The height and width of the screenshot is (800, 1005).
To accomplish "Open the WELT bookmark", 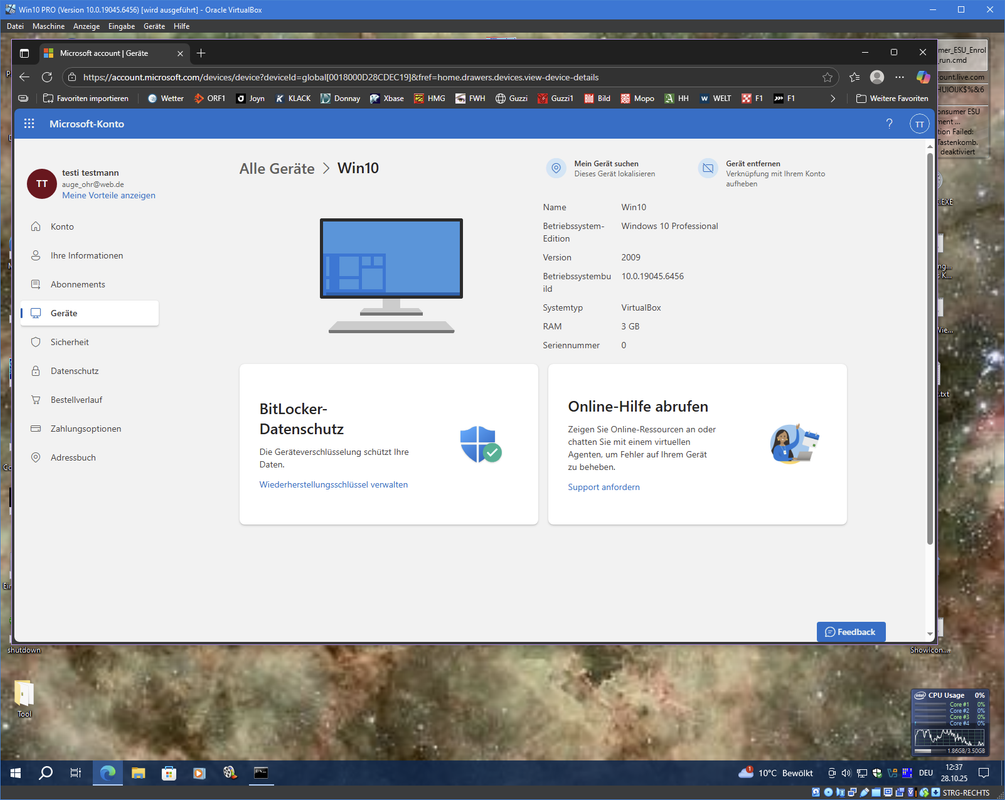I will pos(715,98).
